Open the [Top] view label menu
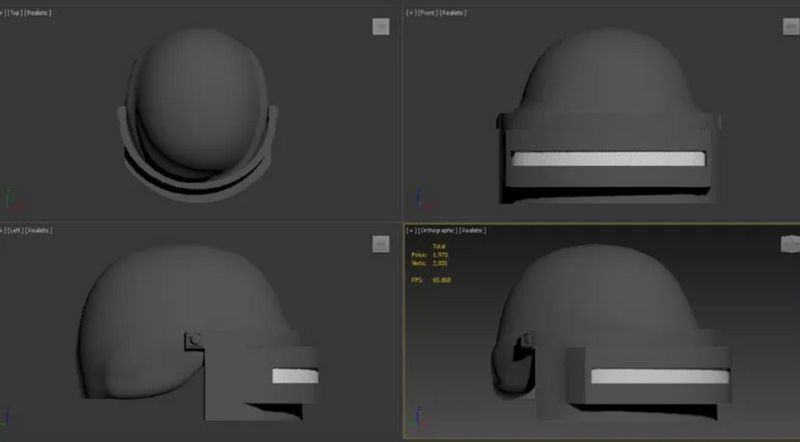The height and width of the screenshot is (442, 800). [15, 13]
